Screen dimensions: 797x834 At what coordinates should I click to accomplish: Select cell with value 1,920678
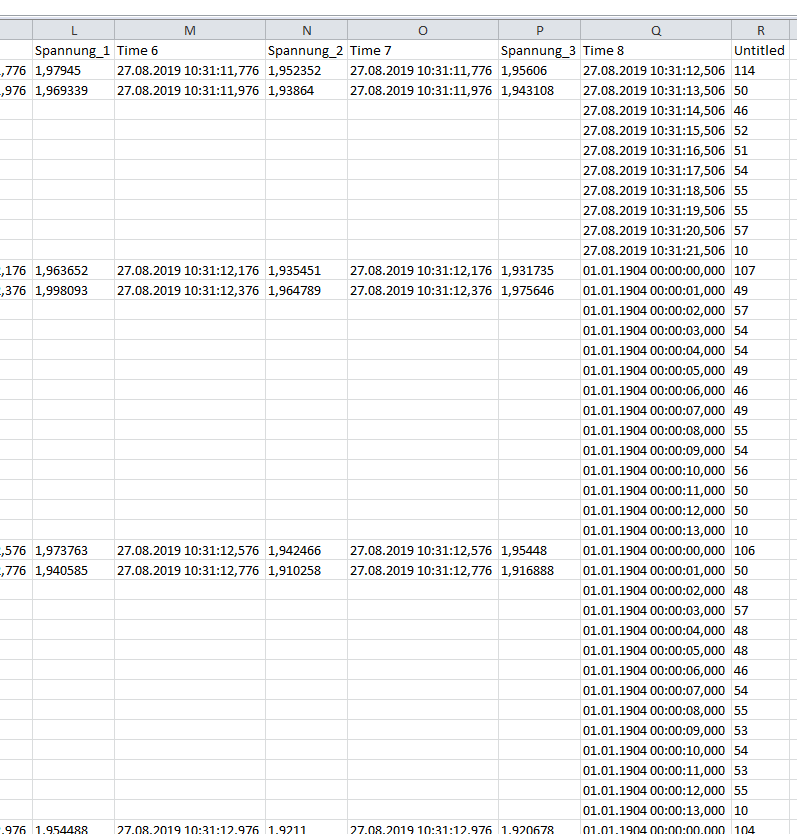tap(539, 829)
